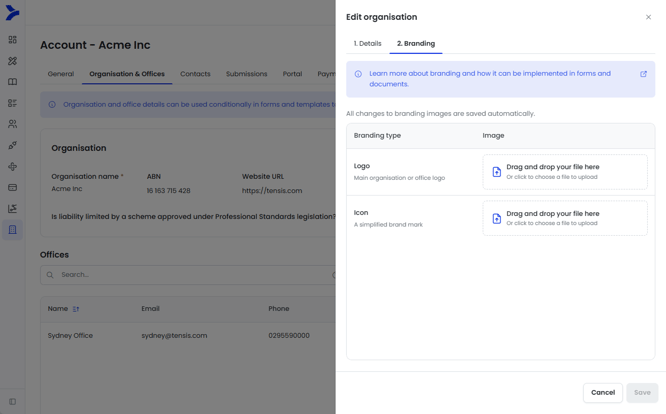666x414 pixels.
Task: Switch to the 1. Details tab
Action: tap(367, 44)
